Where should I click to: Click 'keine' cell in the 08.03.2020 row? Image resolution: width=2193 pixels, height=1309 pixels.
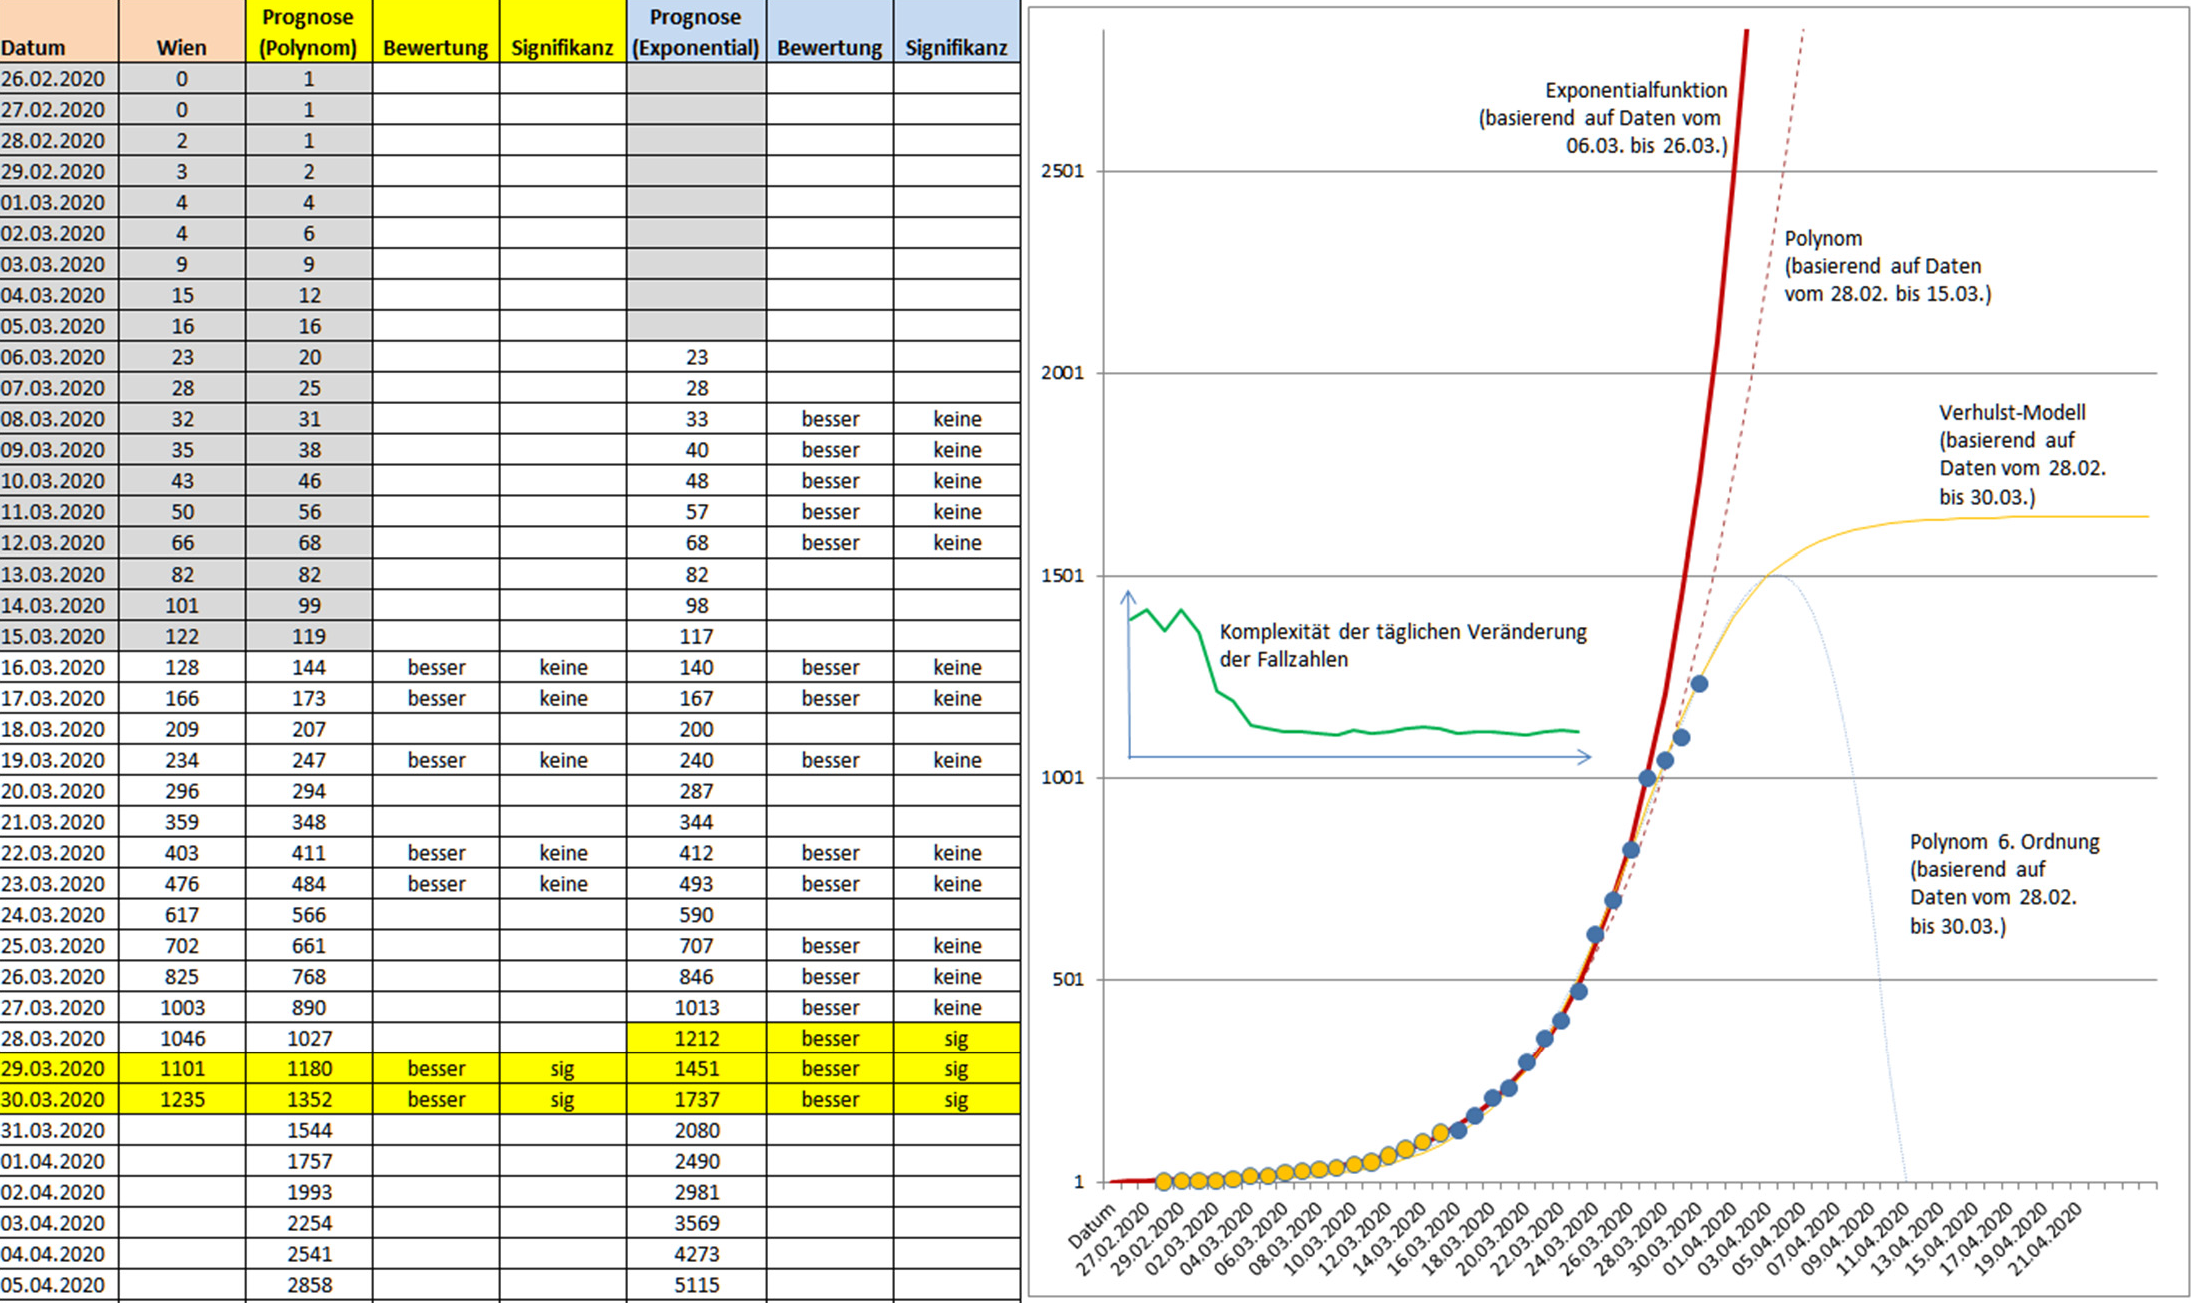tap(957, 419)
